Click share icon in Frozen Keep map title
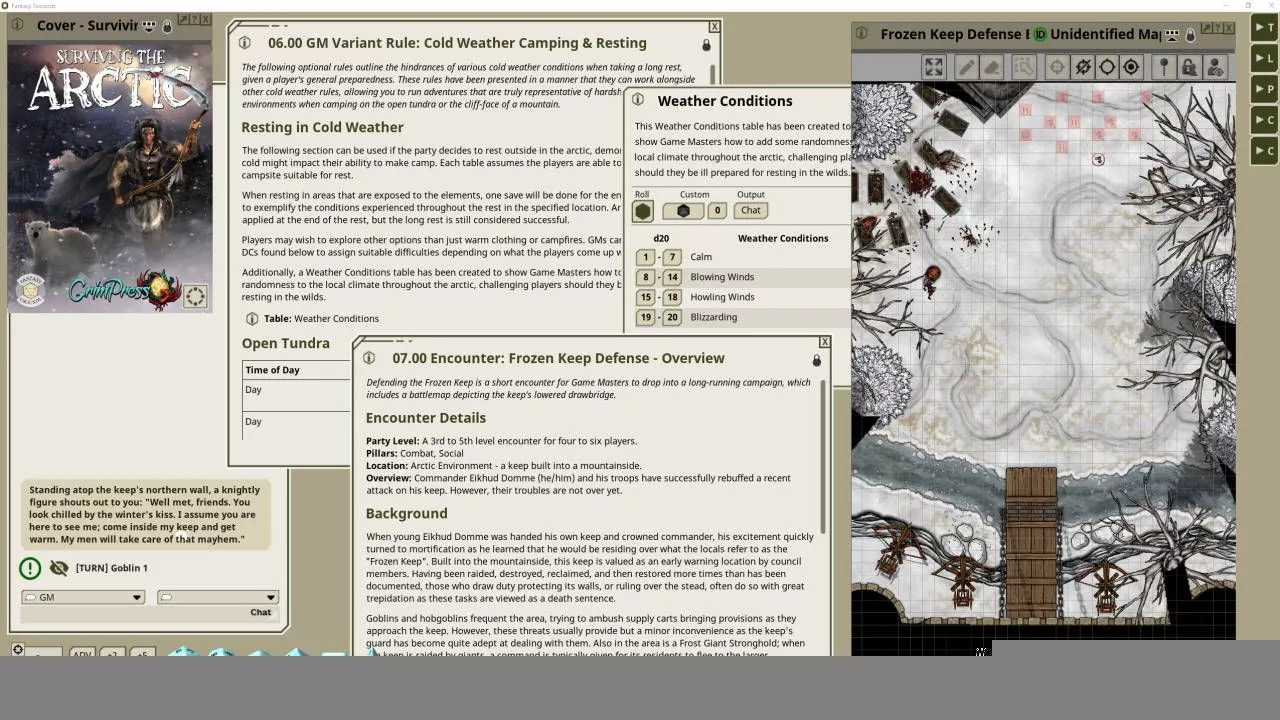This screenshot has height=720, width=1280. (x=1172, y=35)
